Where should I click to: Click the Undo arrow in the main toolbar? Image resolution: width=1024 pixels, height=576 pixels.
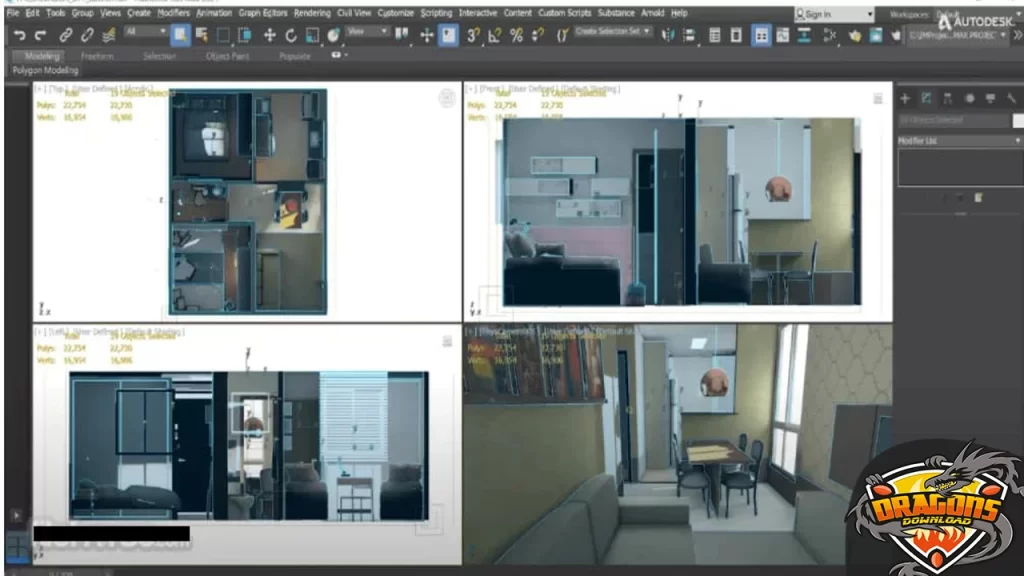pos(19,35)
